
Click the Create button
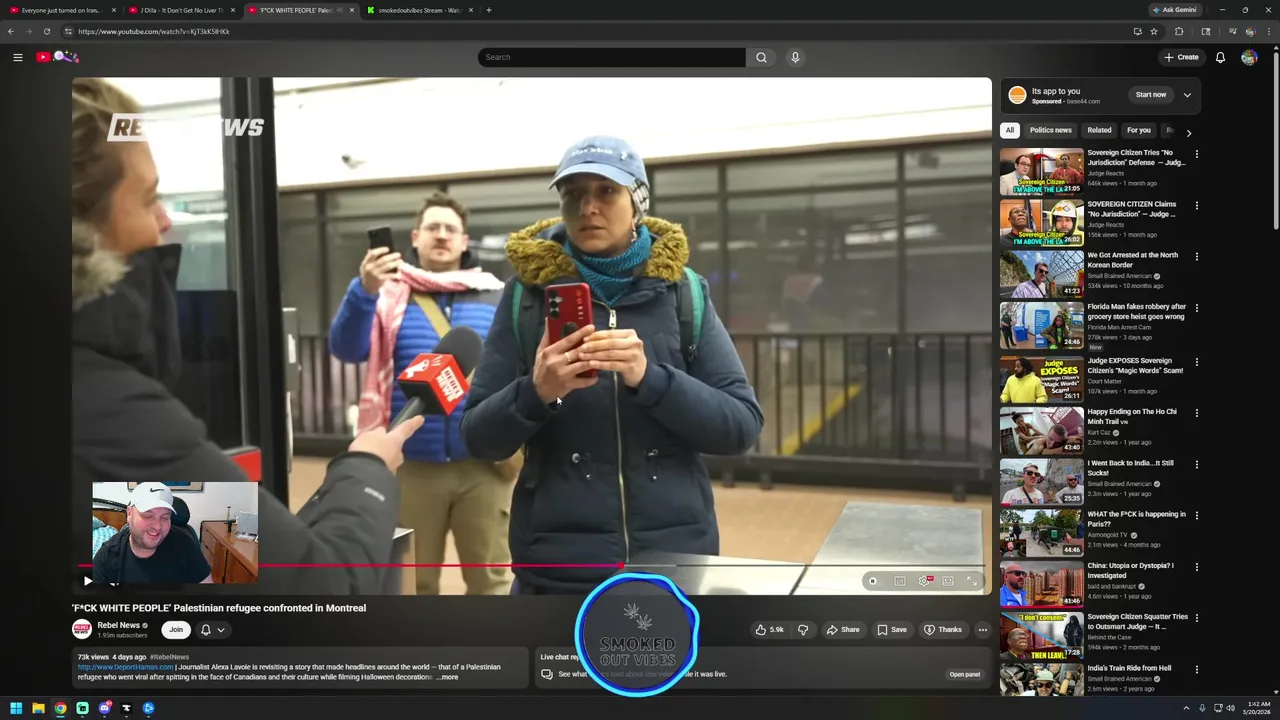coord(1181,57)
